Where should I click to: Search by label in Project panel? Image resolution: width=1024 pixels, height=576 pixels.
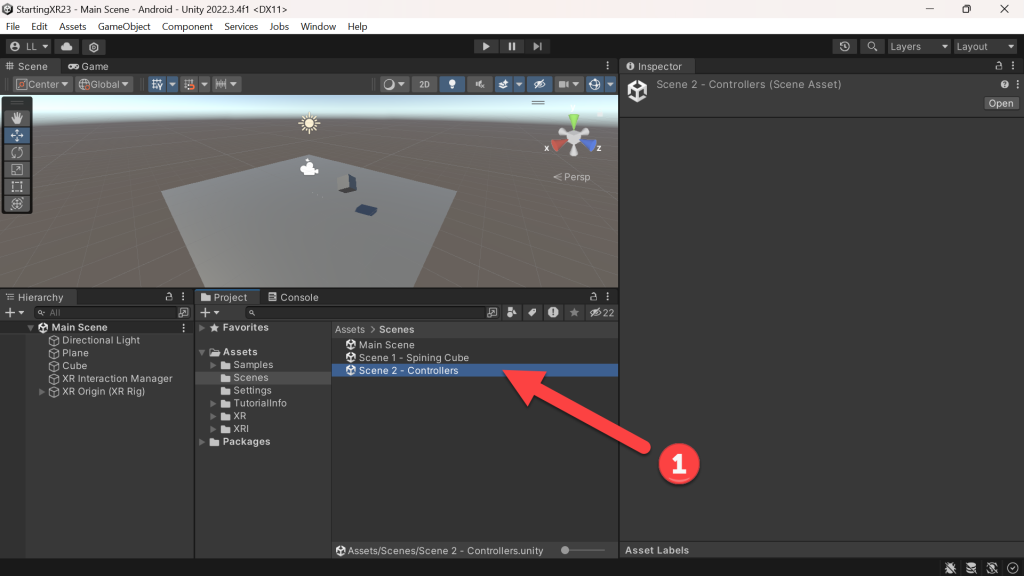pyautogui.click(x=532, y=313)
